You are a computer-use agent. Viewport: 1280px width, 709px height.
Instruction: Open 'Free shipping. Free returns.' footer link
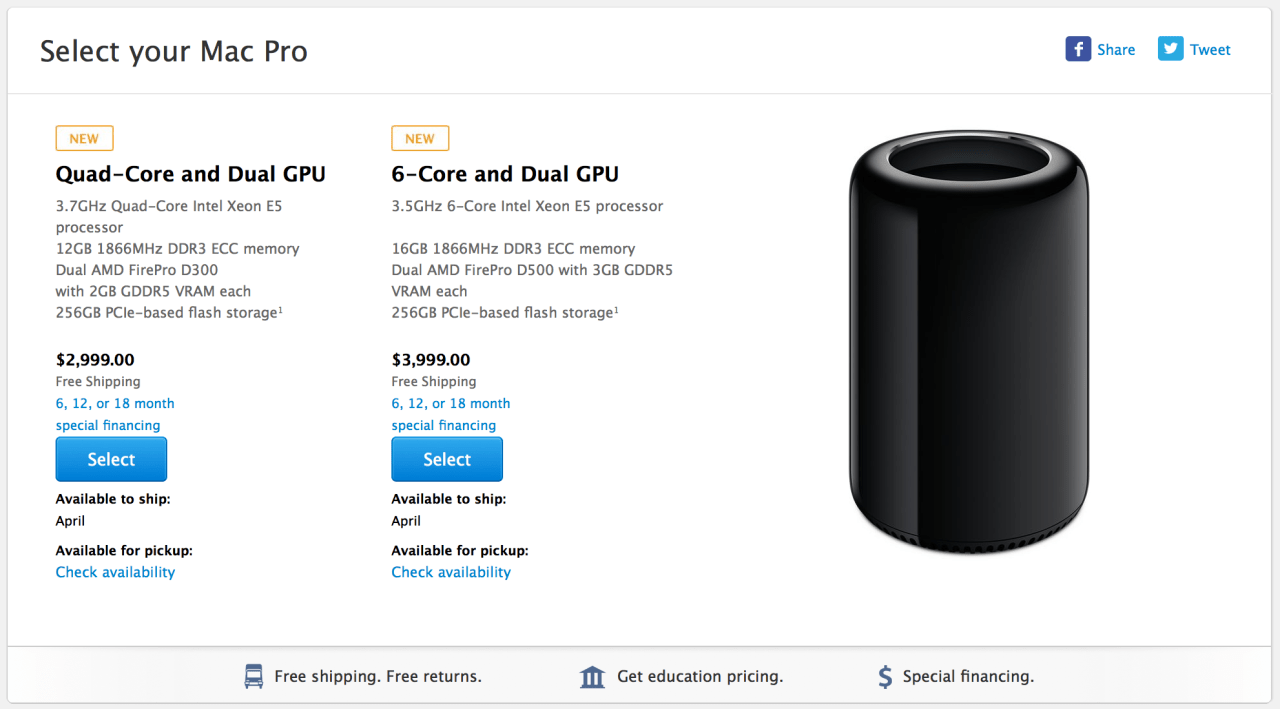point(378,677)
